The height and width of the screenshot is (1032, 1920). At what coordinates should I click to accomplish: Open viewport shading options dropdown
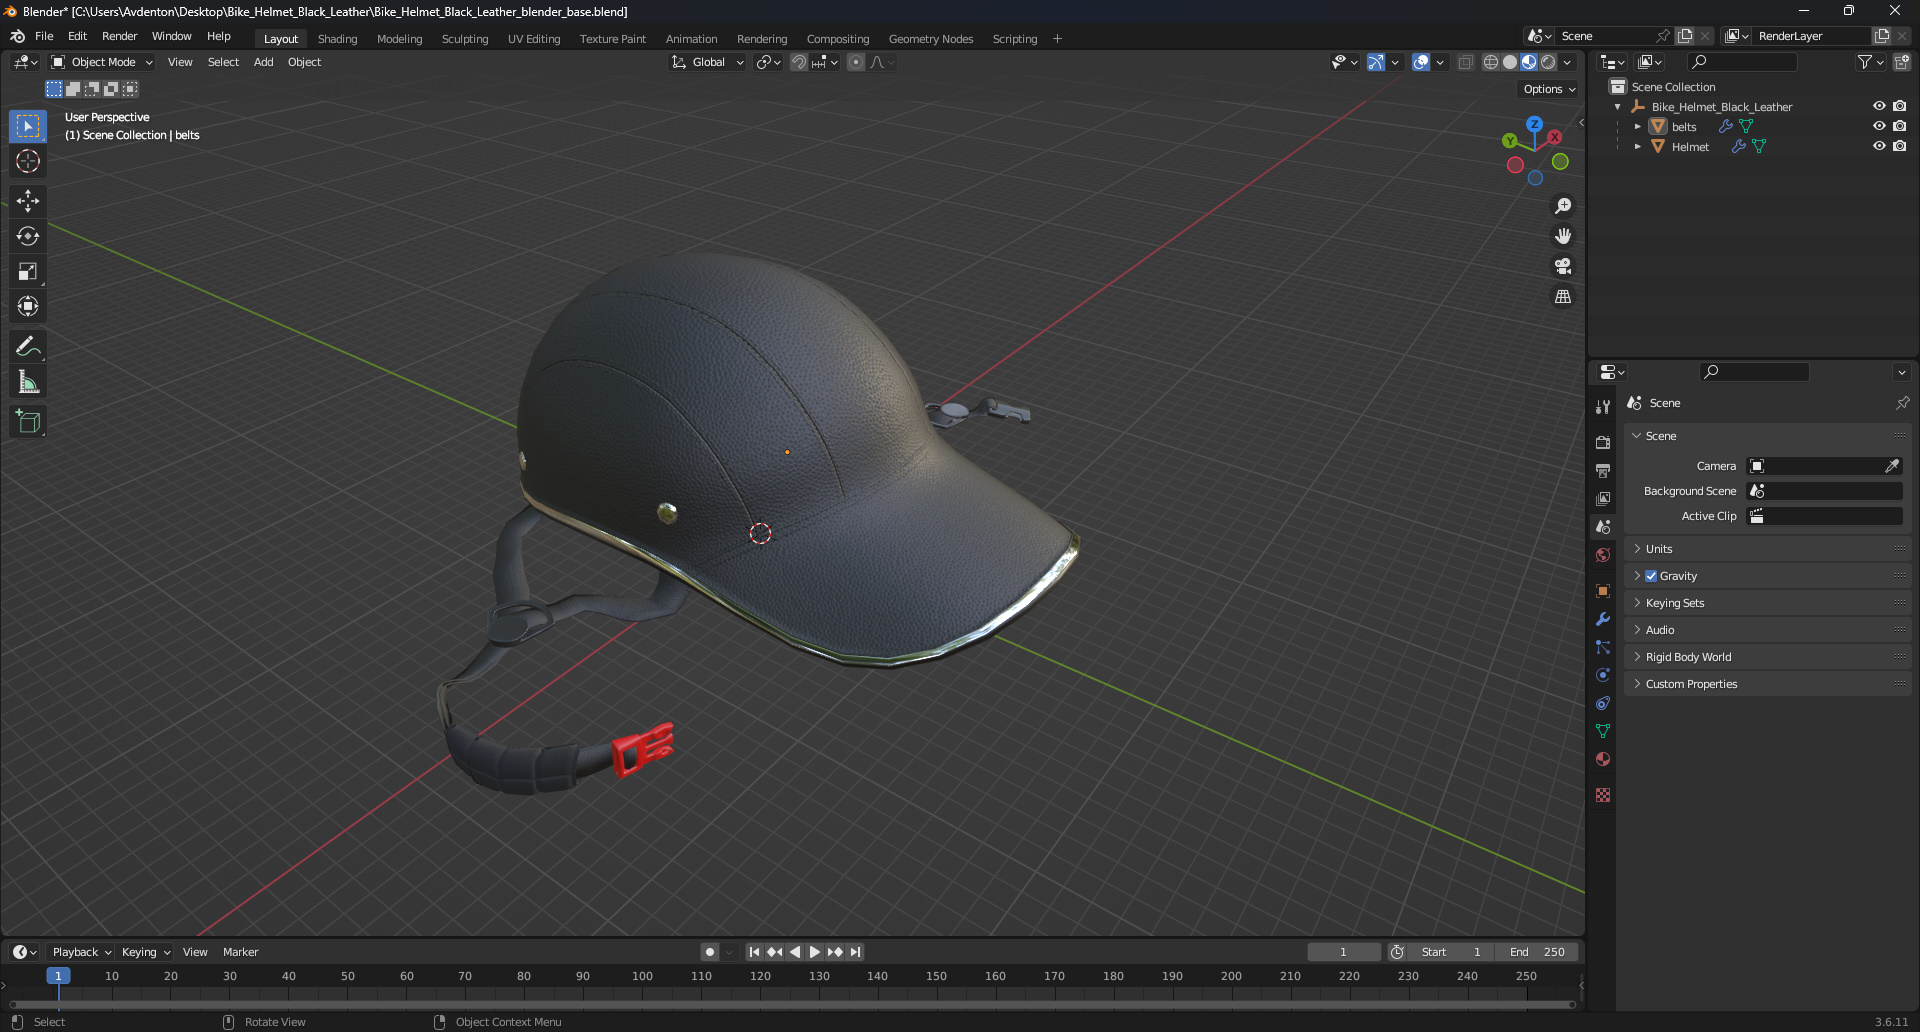coord(1568,62)
